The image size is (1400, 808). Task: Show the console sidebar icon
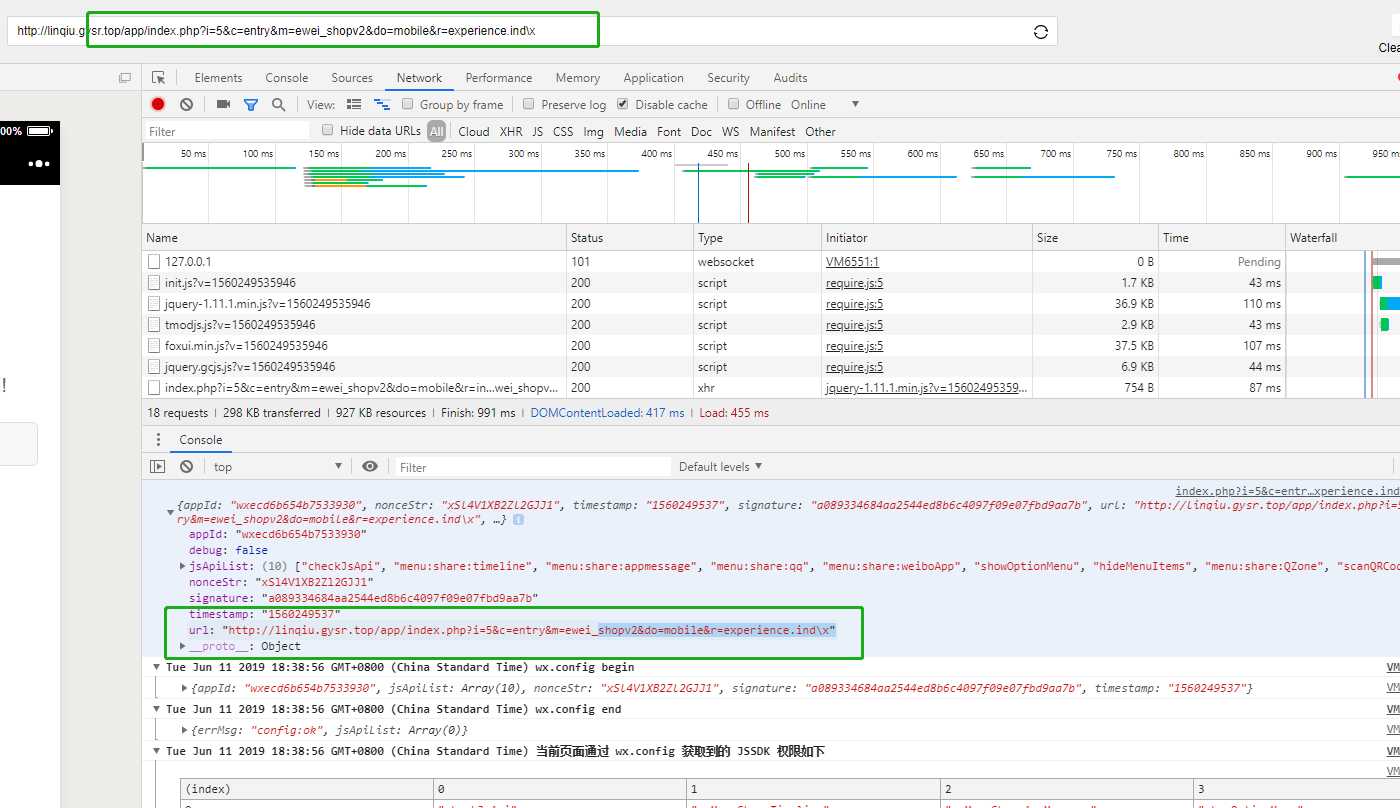[158, 467]
